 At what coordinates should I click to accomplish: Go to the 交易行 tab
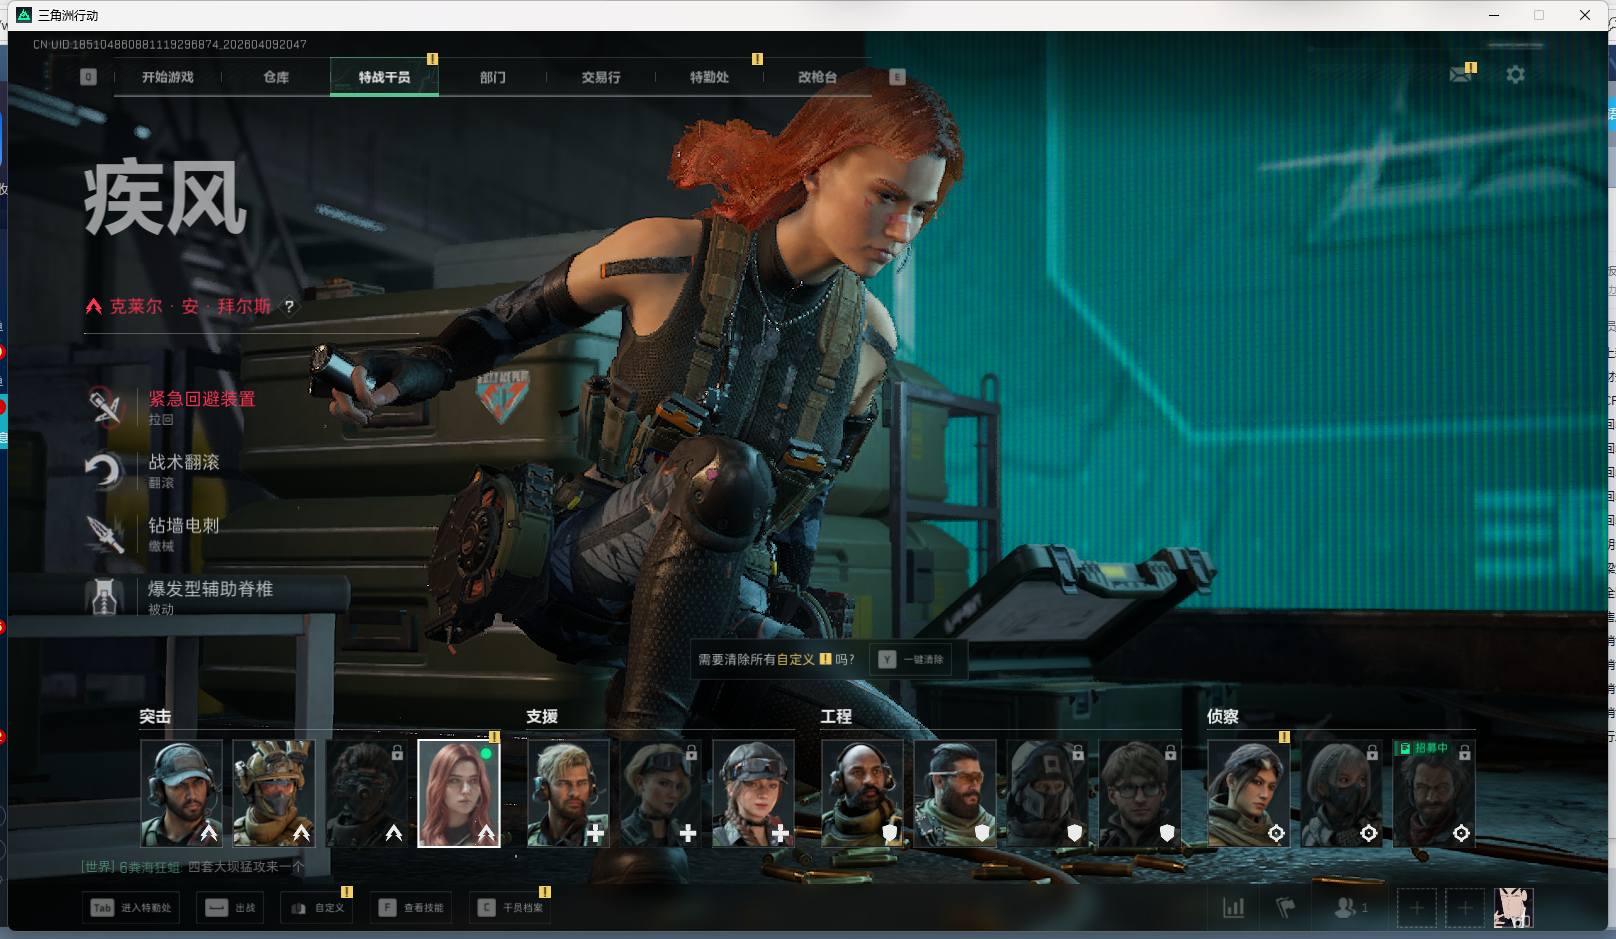(x=601, y=77)
